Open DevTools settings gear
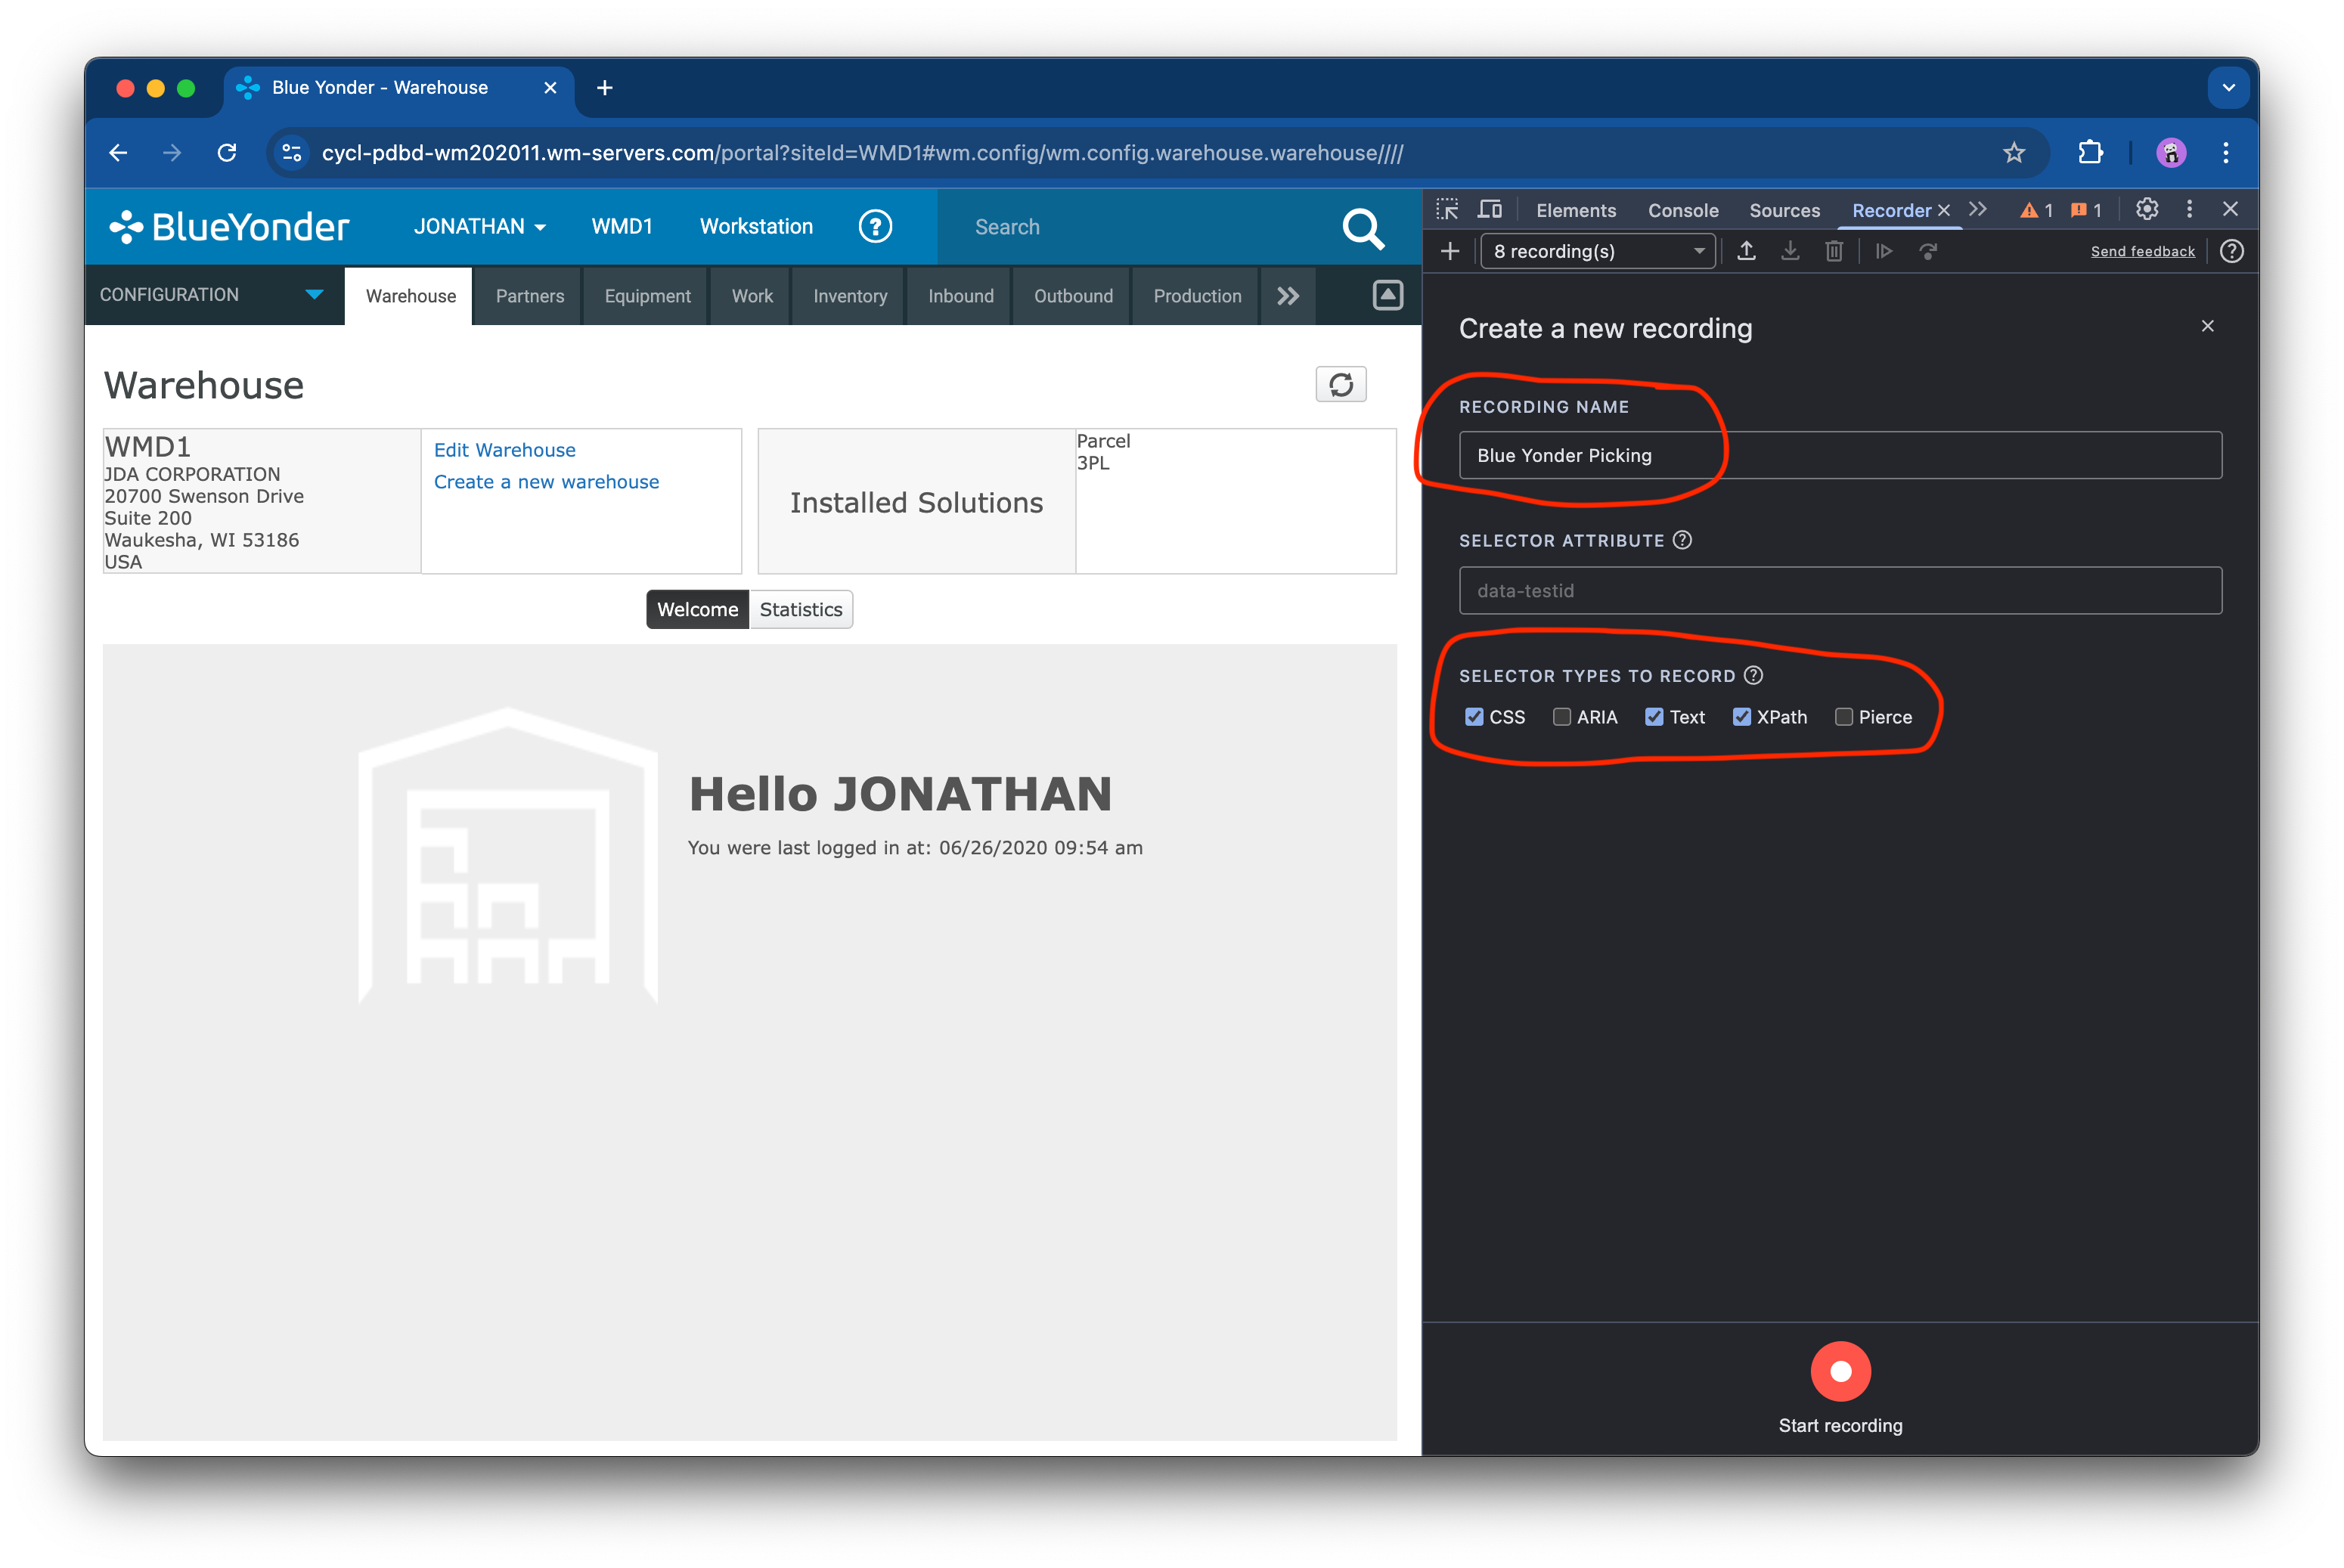The image size is (2344, 1568). pos(2146,210)
